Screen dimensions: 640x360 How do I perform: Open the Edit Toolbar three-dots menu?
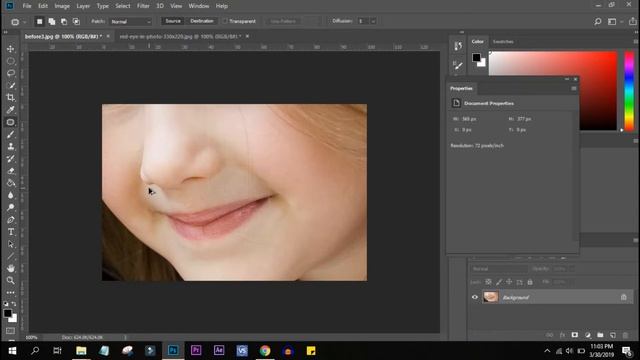pos(11,293)
